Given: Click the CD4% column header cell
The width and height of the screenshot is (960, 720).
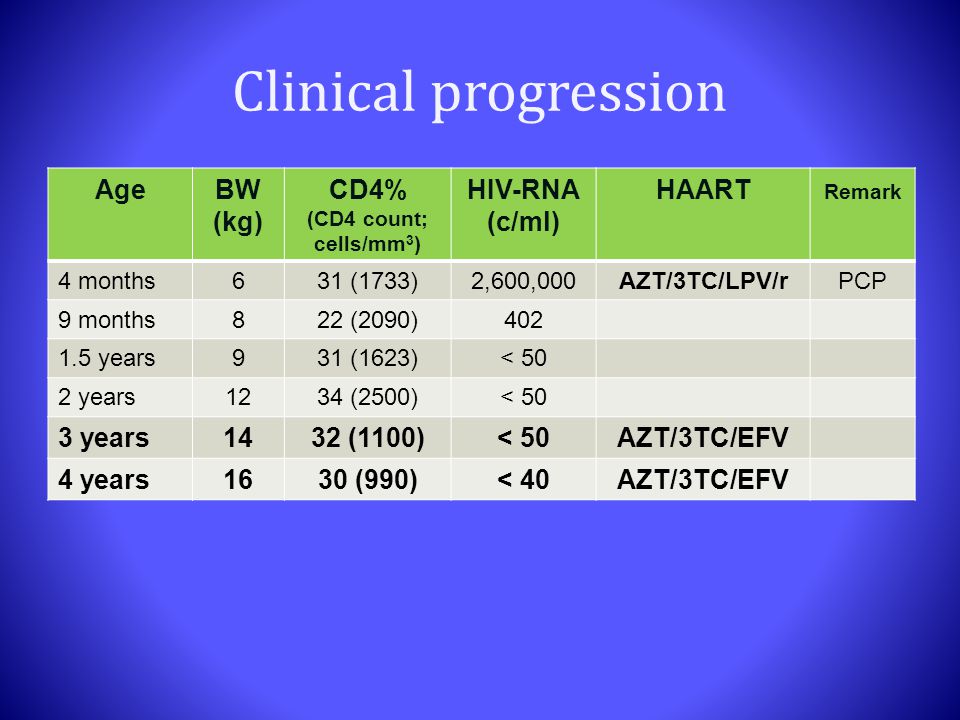Looking at the screenshot, I should pyautogui.click(x=367, y=213).
